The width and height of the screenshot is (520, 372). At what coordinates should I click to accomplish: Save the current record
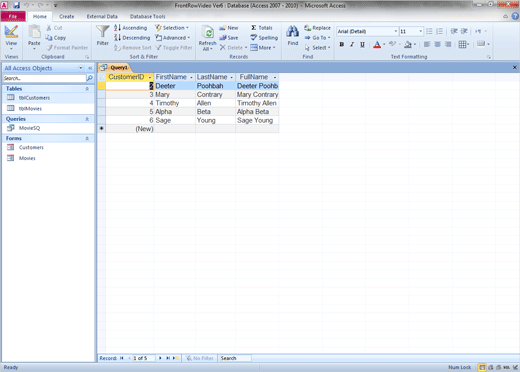click(229, 38)
